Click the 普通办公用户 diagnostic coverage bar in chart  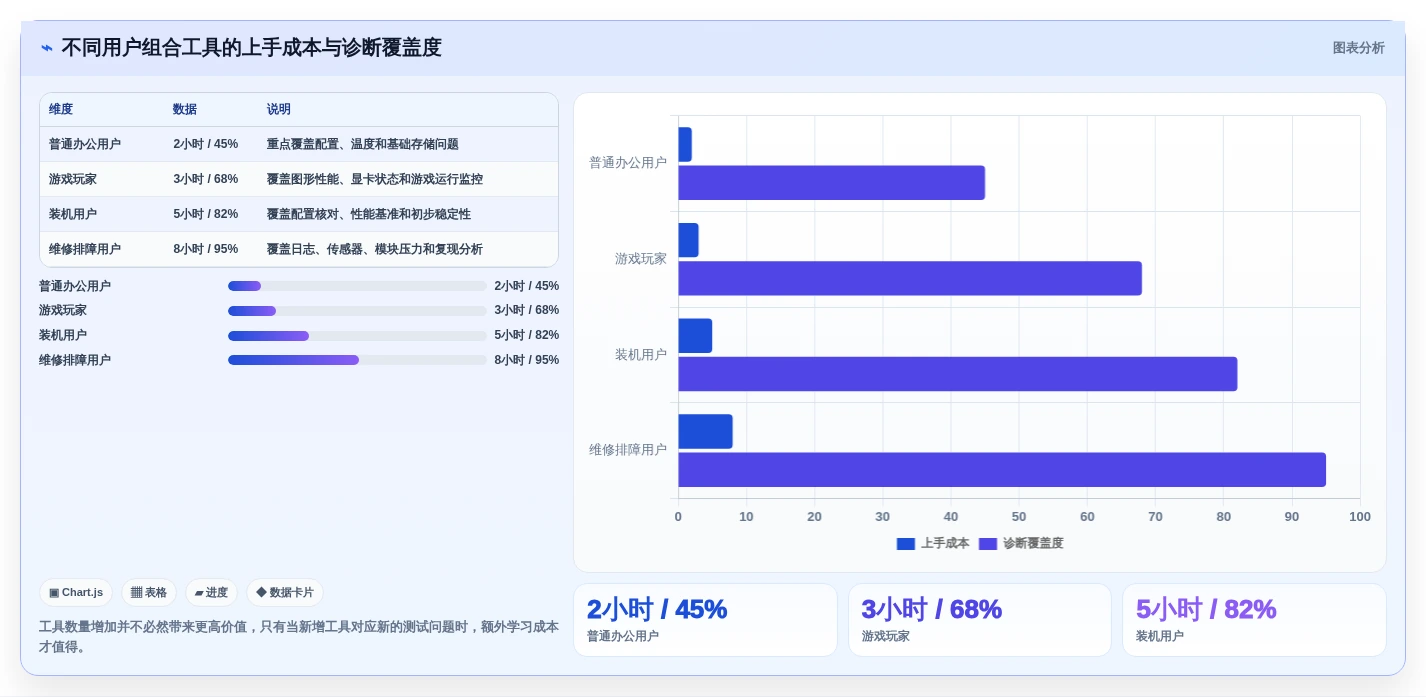(831, 183)
